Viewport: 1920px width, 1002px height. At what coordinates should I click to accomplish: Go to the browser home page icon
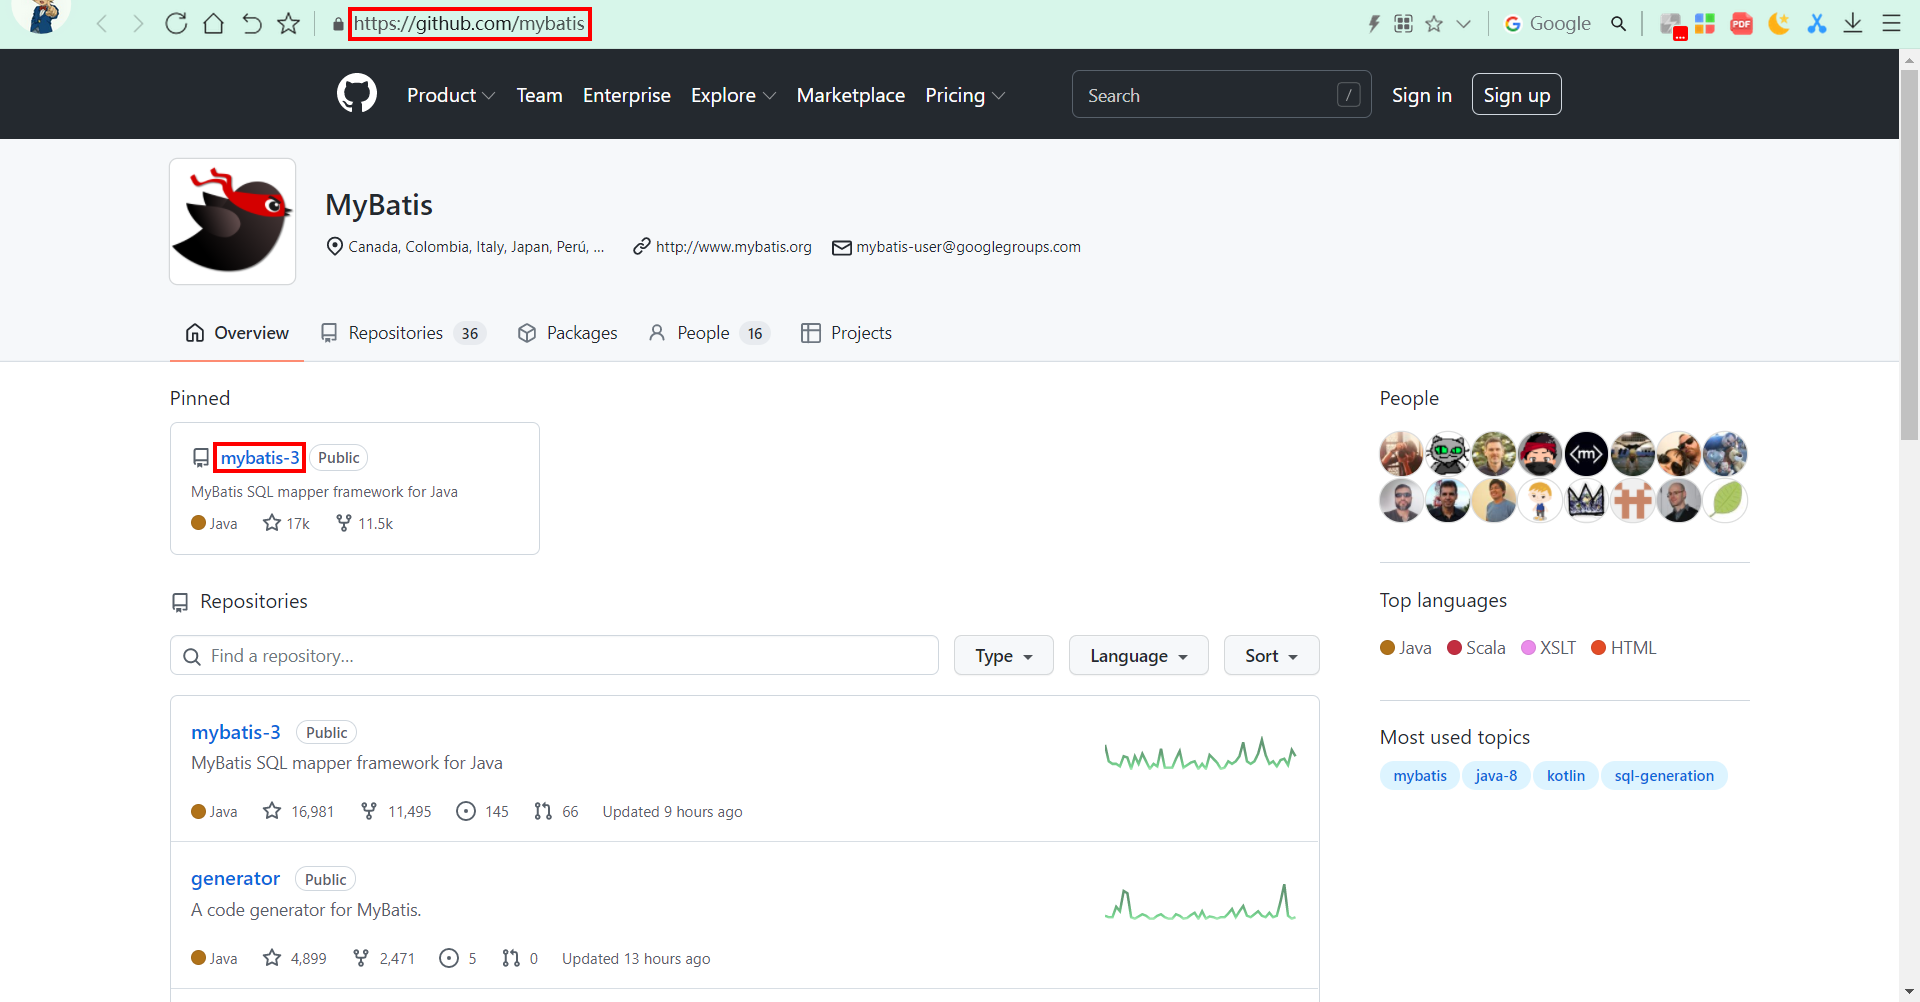(213, 23)
